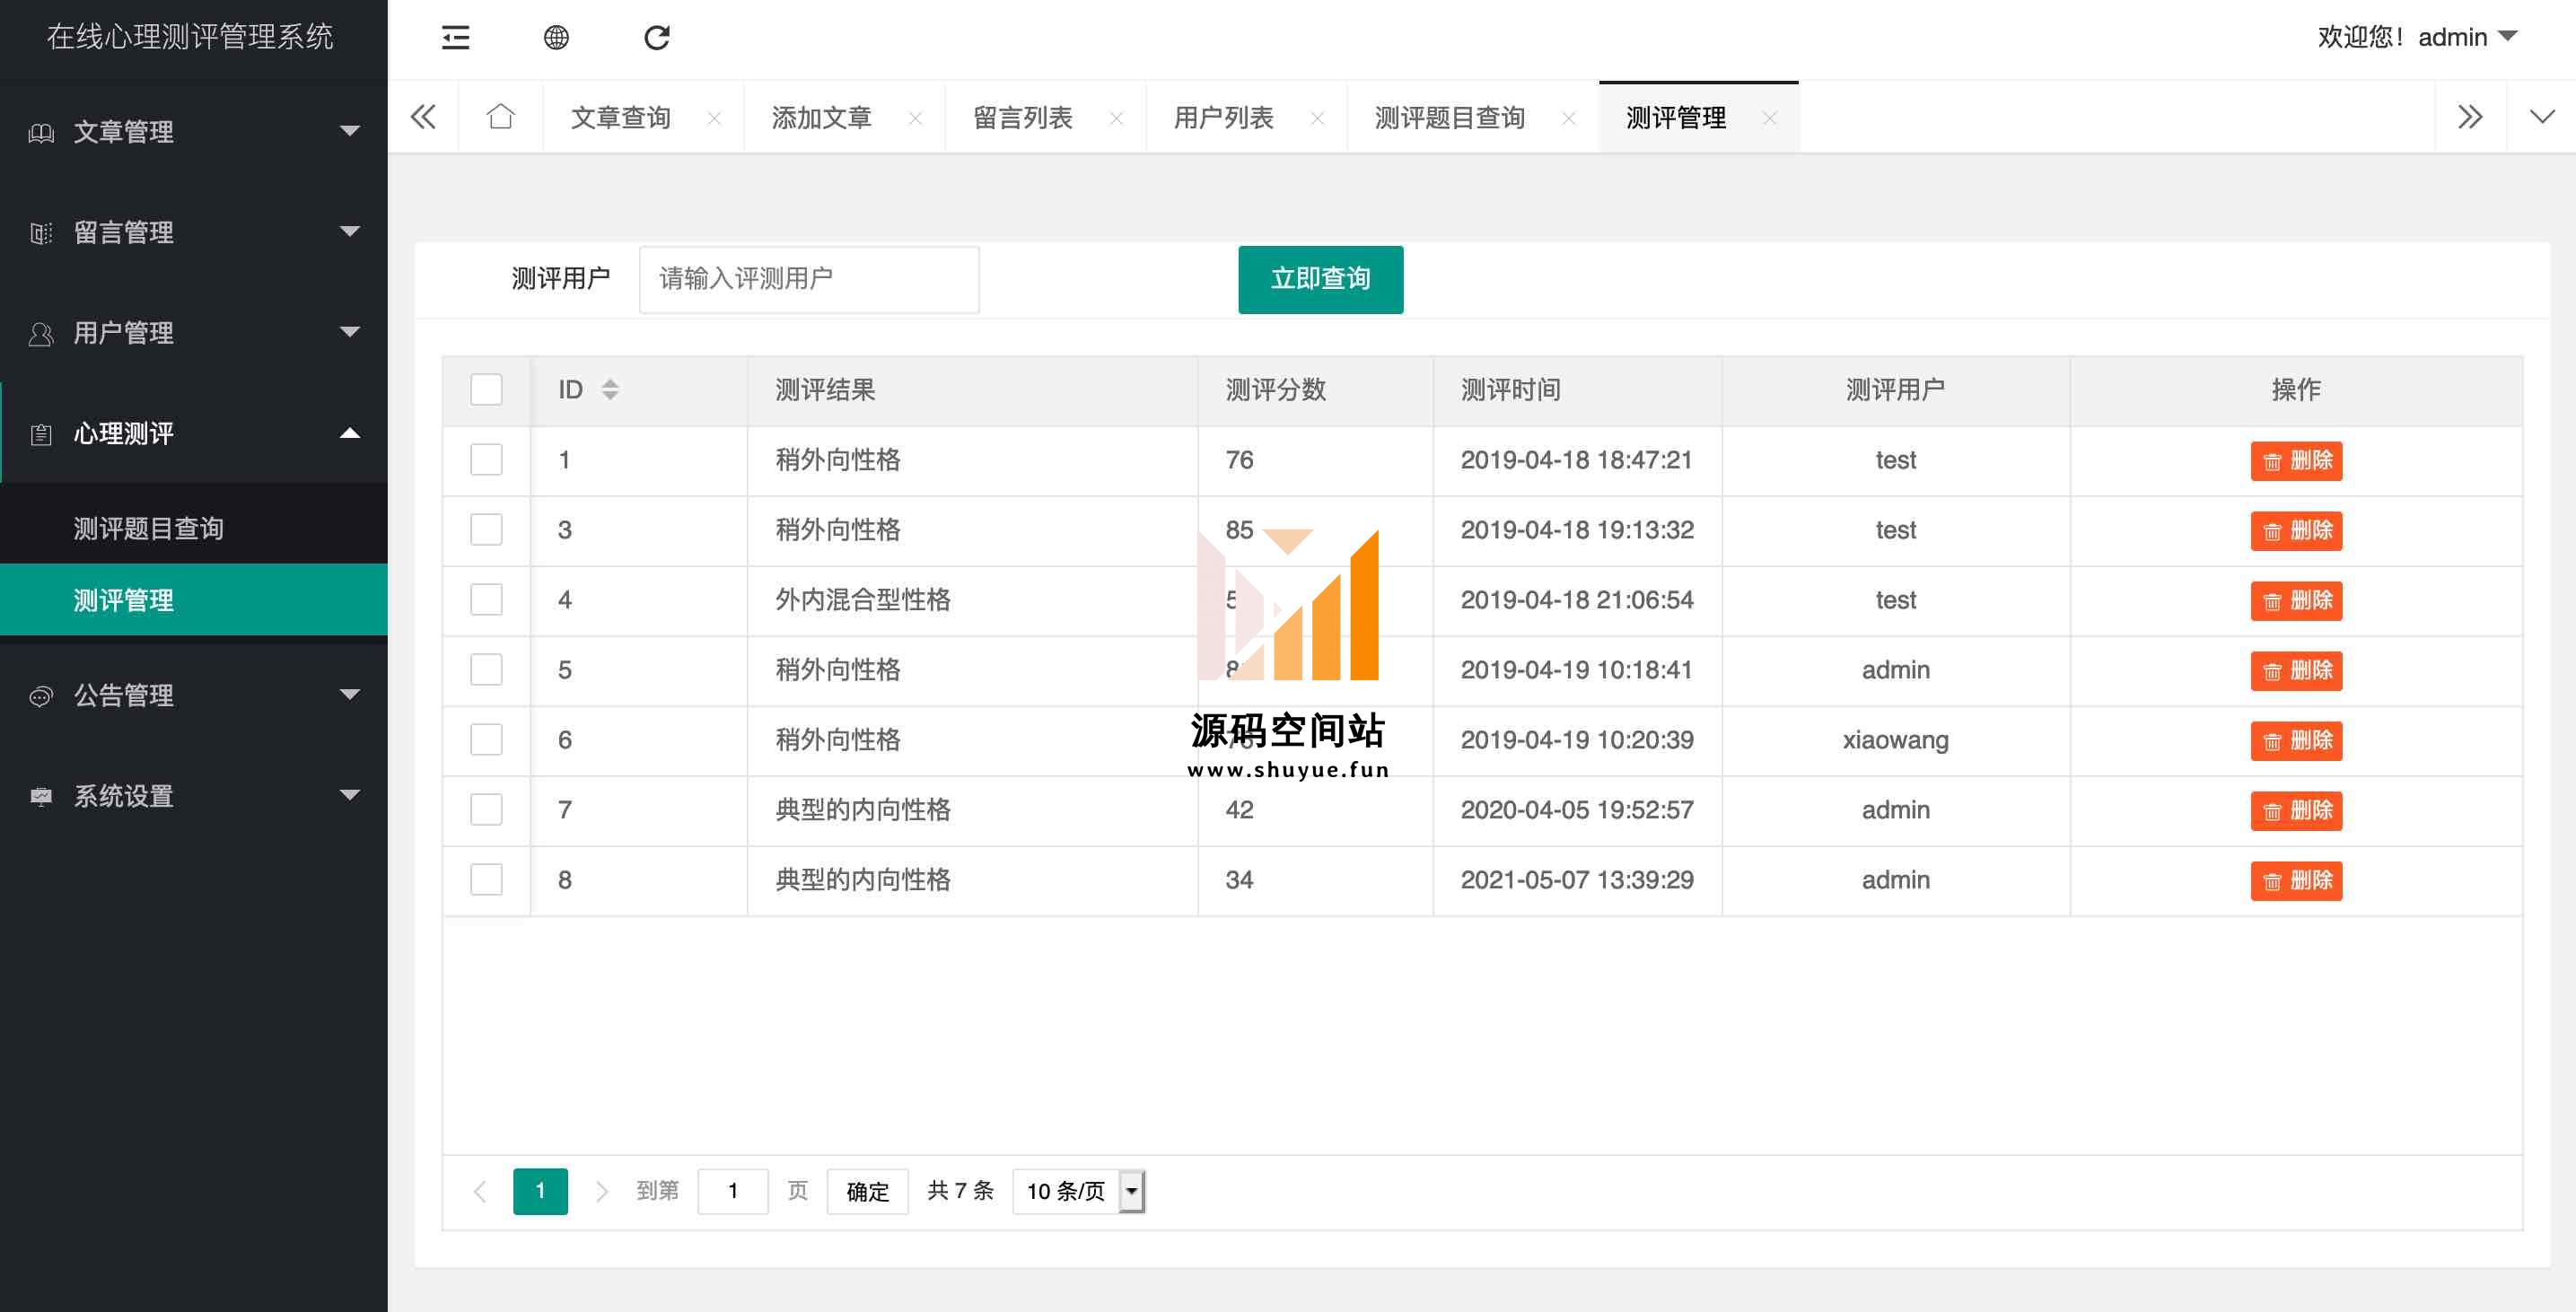Close the 添加文章 tab
This screenshot has height=1312, width=2576.
tap(915, 118)
